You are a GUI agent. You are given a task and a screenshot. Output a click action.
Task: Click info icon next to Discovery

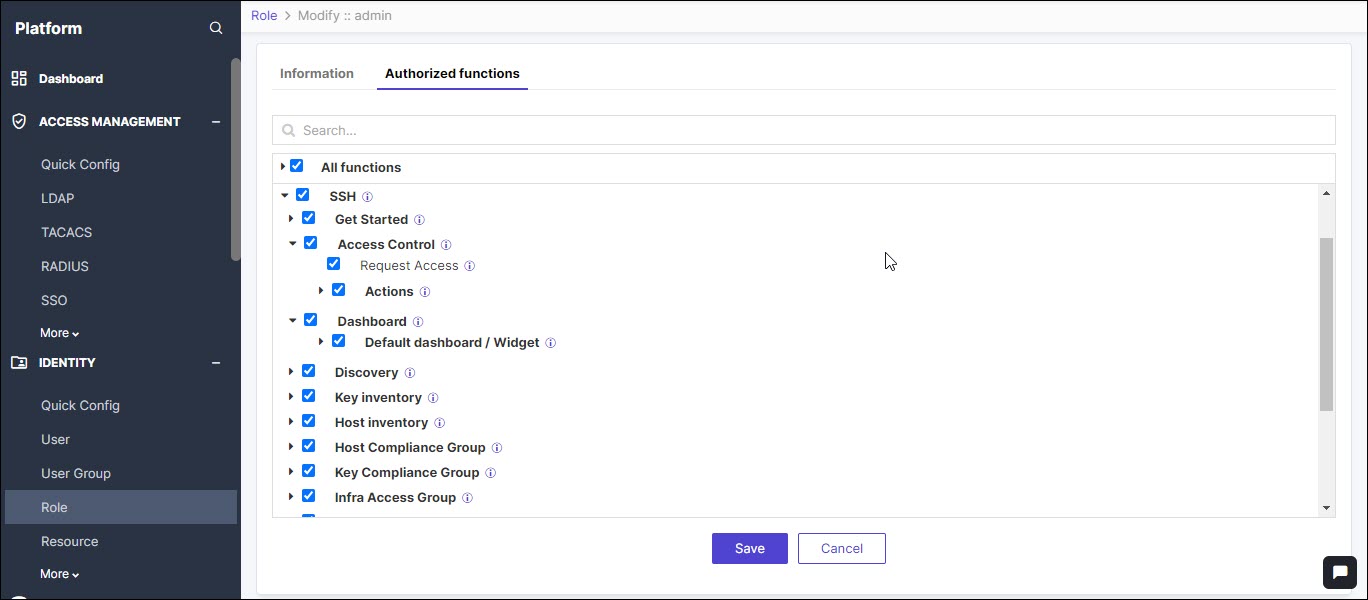point(410,373)
